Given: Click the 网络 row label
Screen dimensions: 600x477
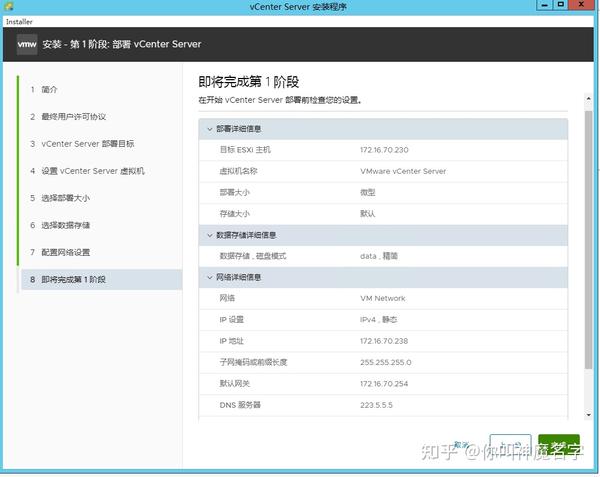Looking at the screenshot, I should tap(227, 298).
